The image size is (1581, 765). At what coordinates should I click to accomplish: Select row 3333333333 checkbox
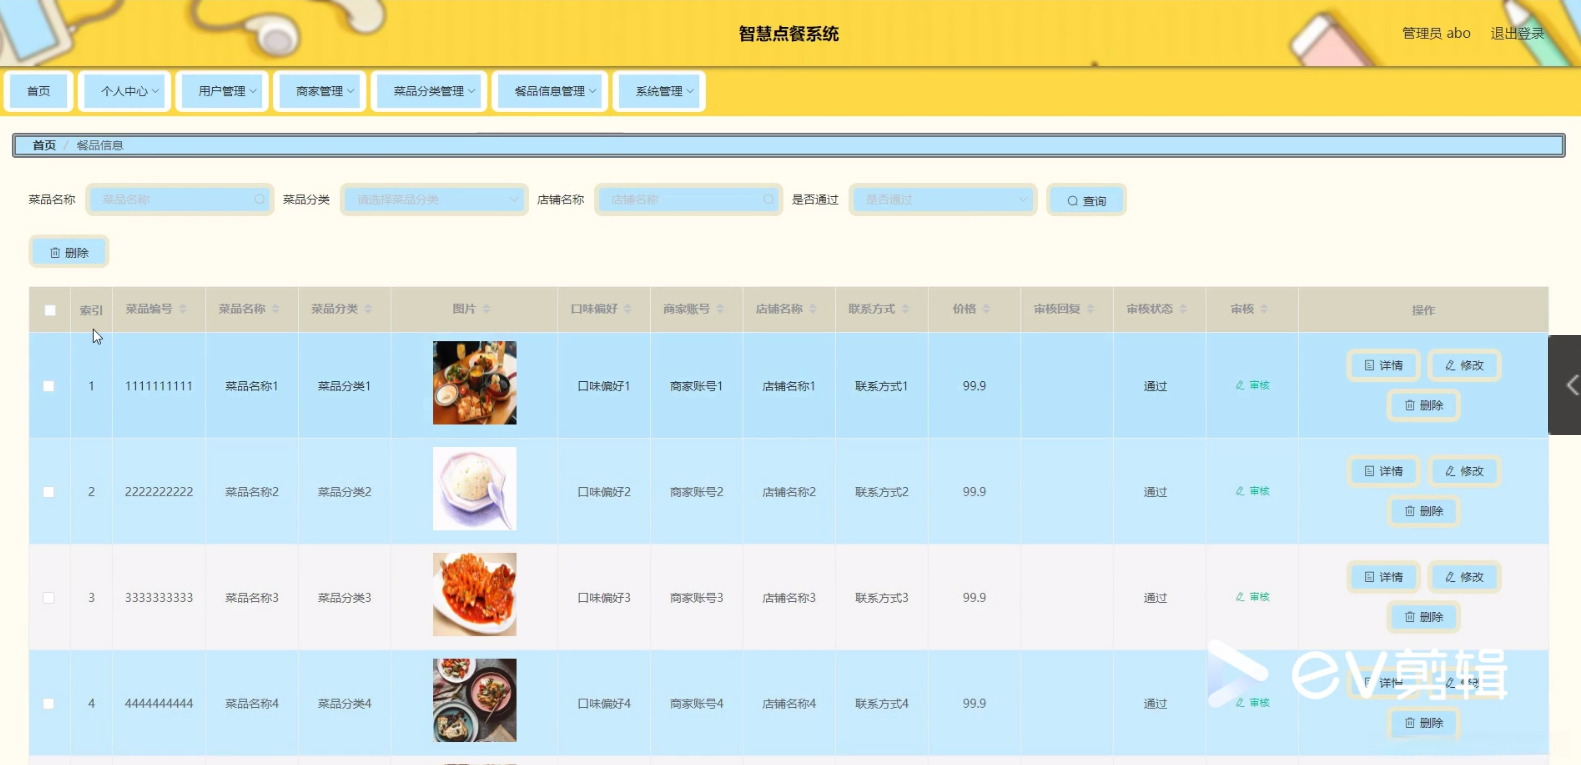point(49,598)
